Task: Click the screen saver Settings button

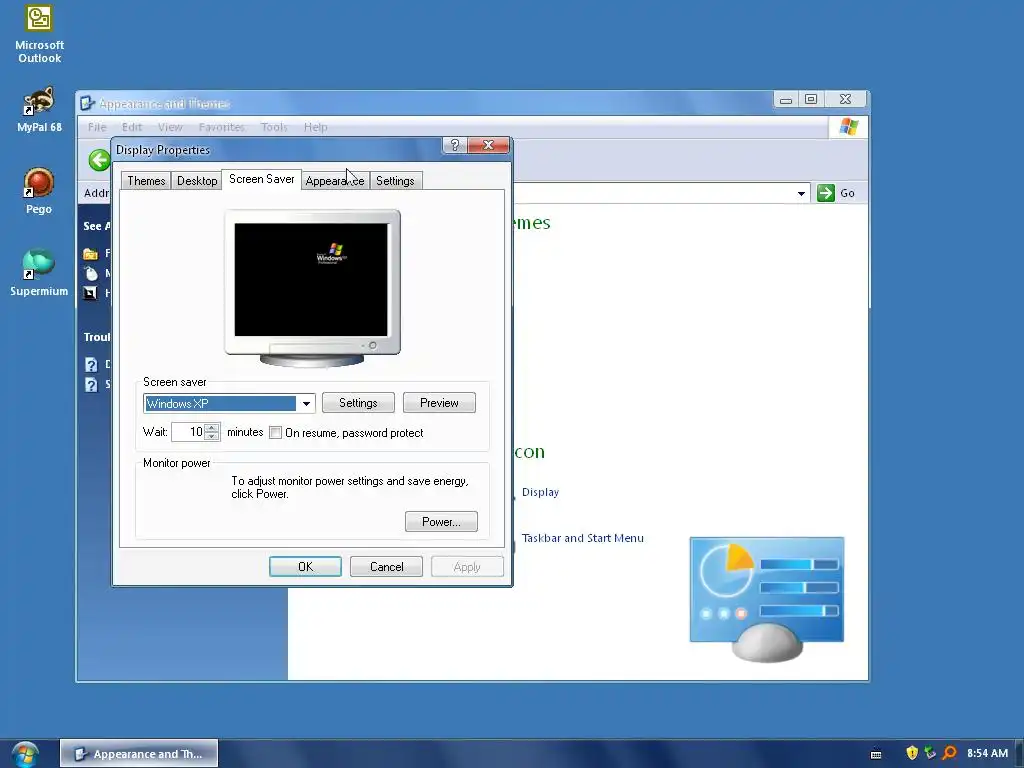Action: (x=358, y=403)
